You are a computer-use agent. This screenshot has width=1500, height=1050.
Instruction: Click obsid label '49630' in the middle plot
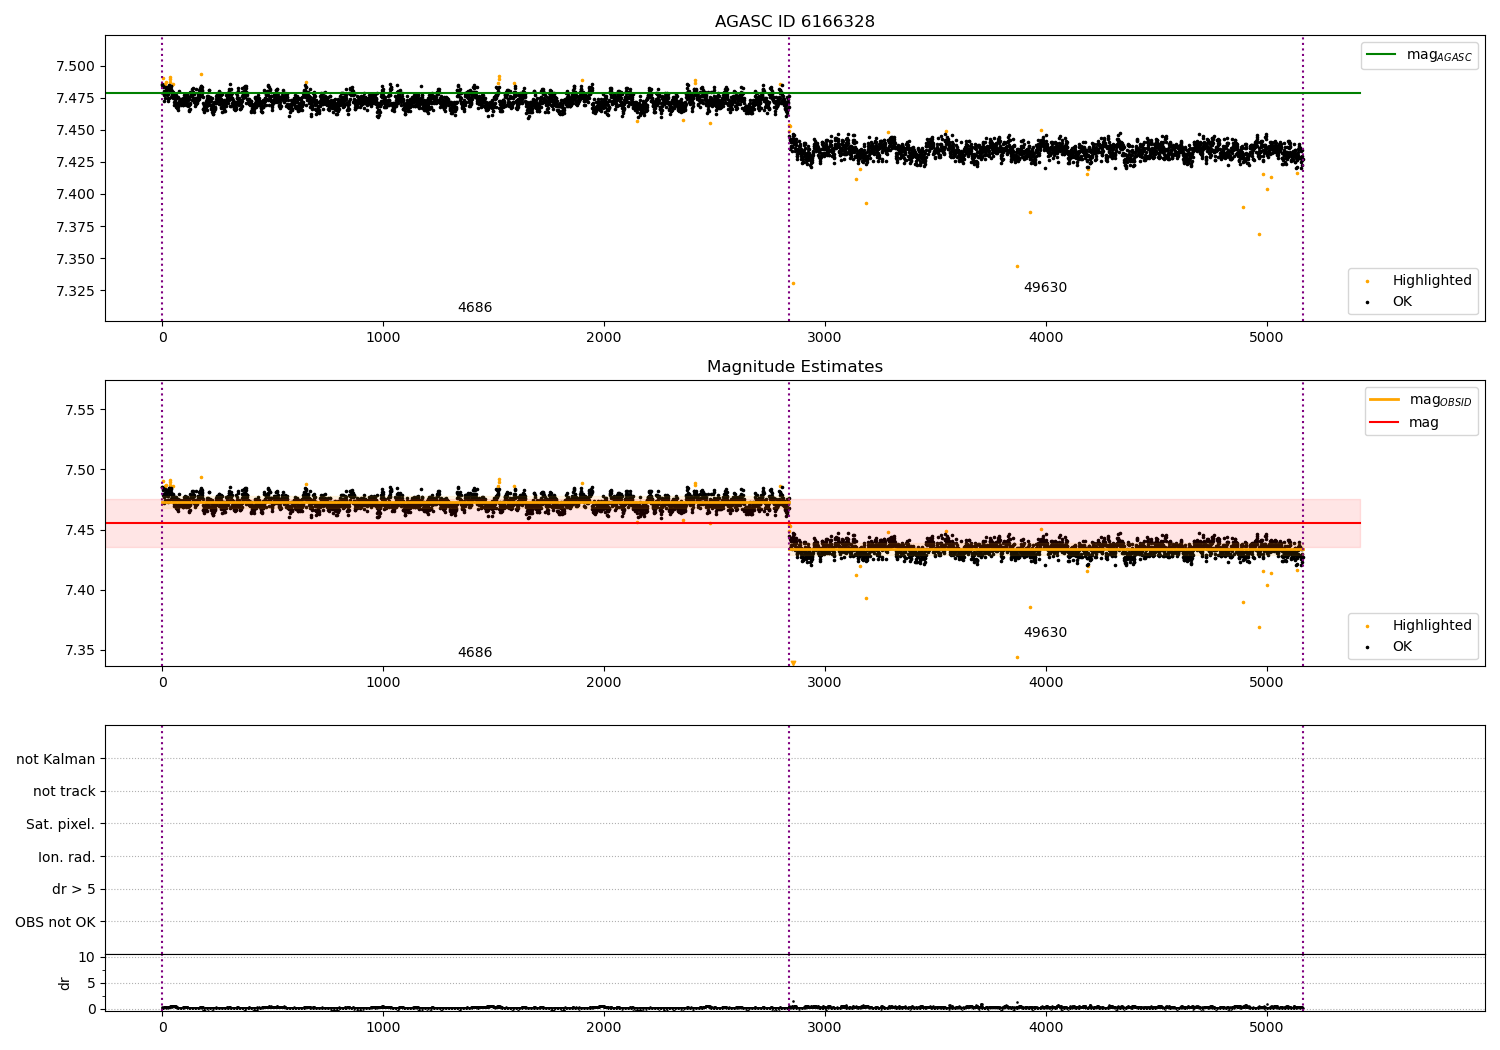point(1045,633)
